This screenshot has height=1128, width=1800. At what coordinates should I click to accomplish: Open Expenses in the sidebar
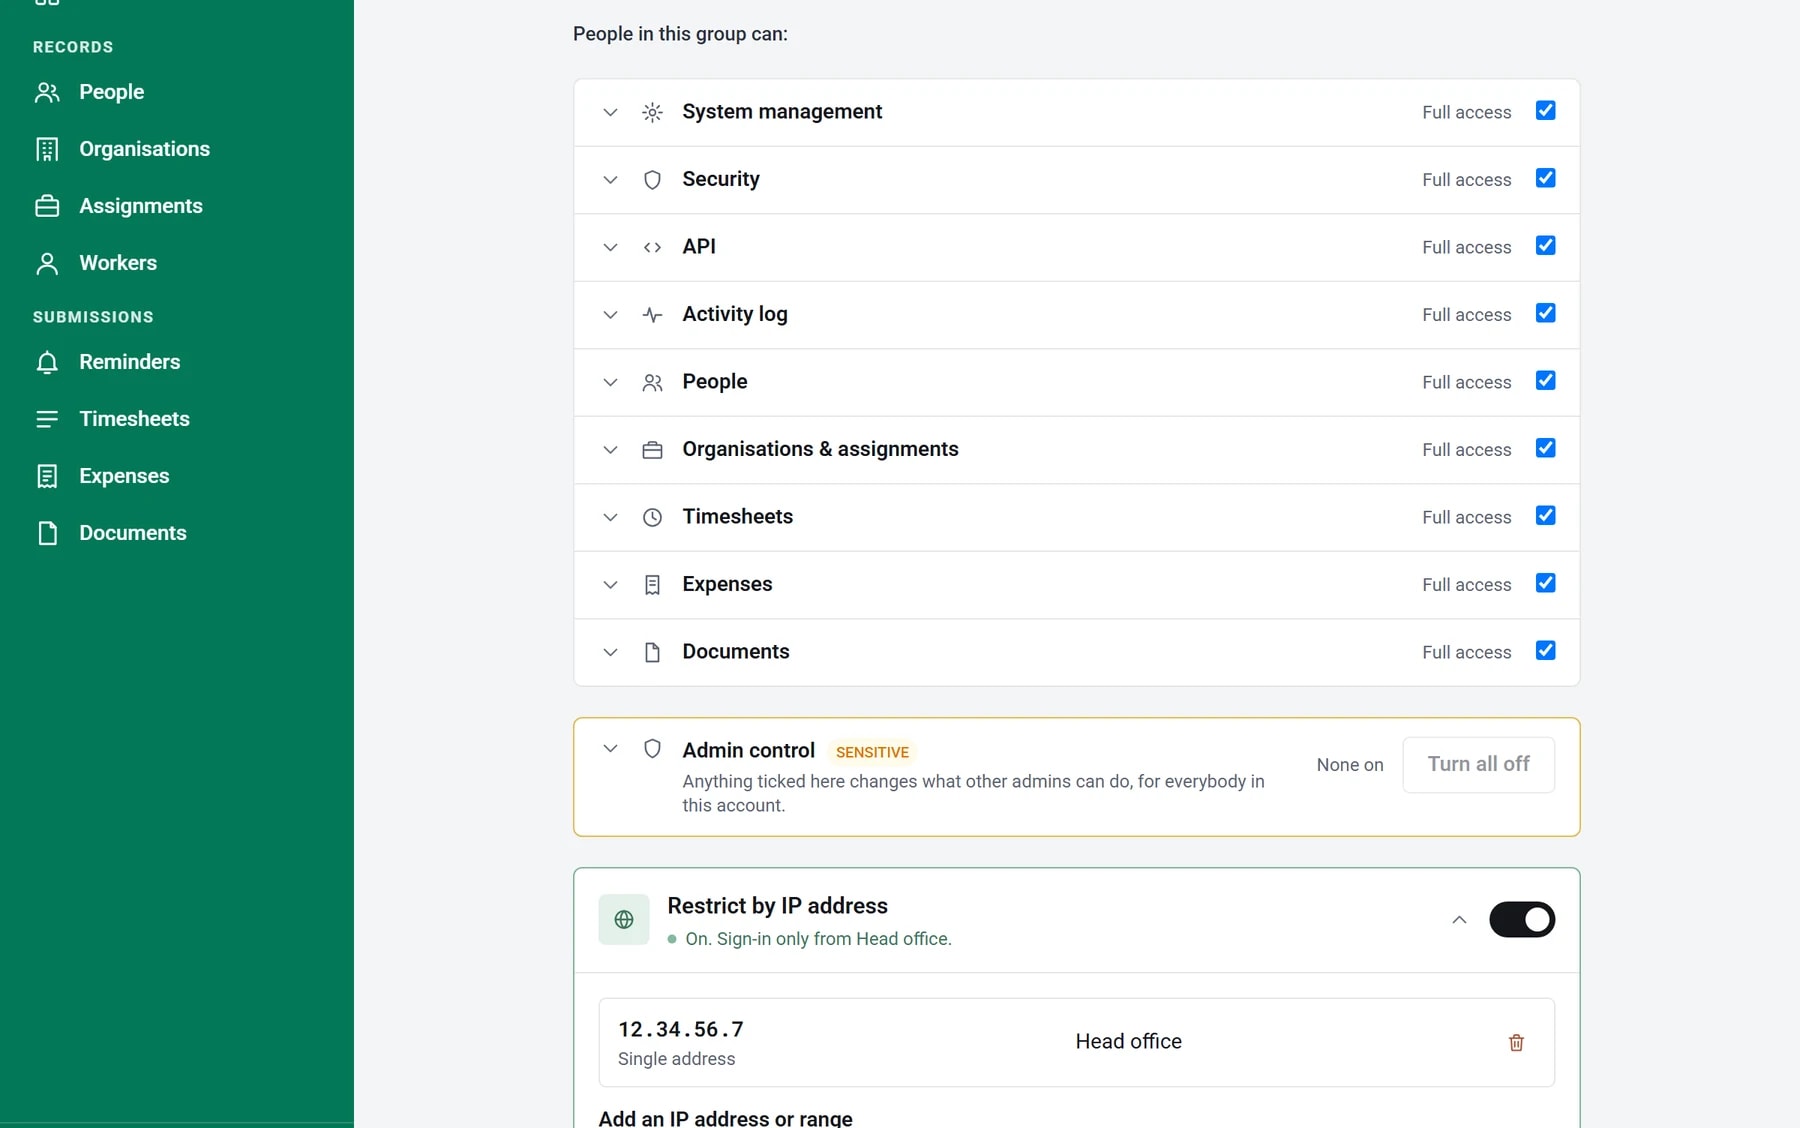click(x=124, y=476)
